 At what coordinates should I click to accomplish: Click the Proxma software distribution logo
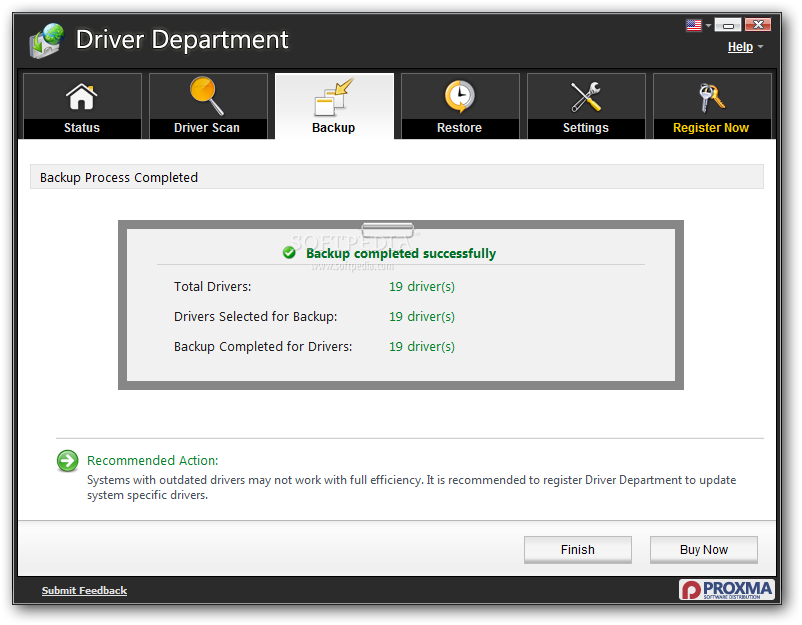click(726, 589)
